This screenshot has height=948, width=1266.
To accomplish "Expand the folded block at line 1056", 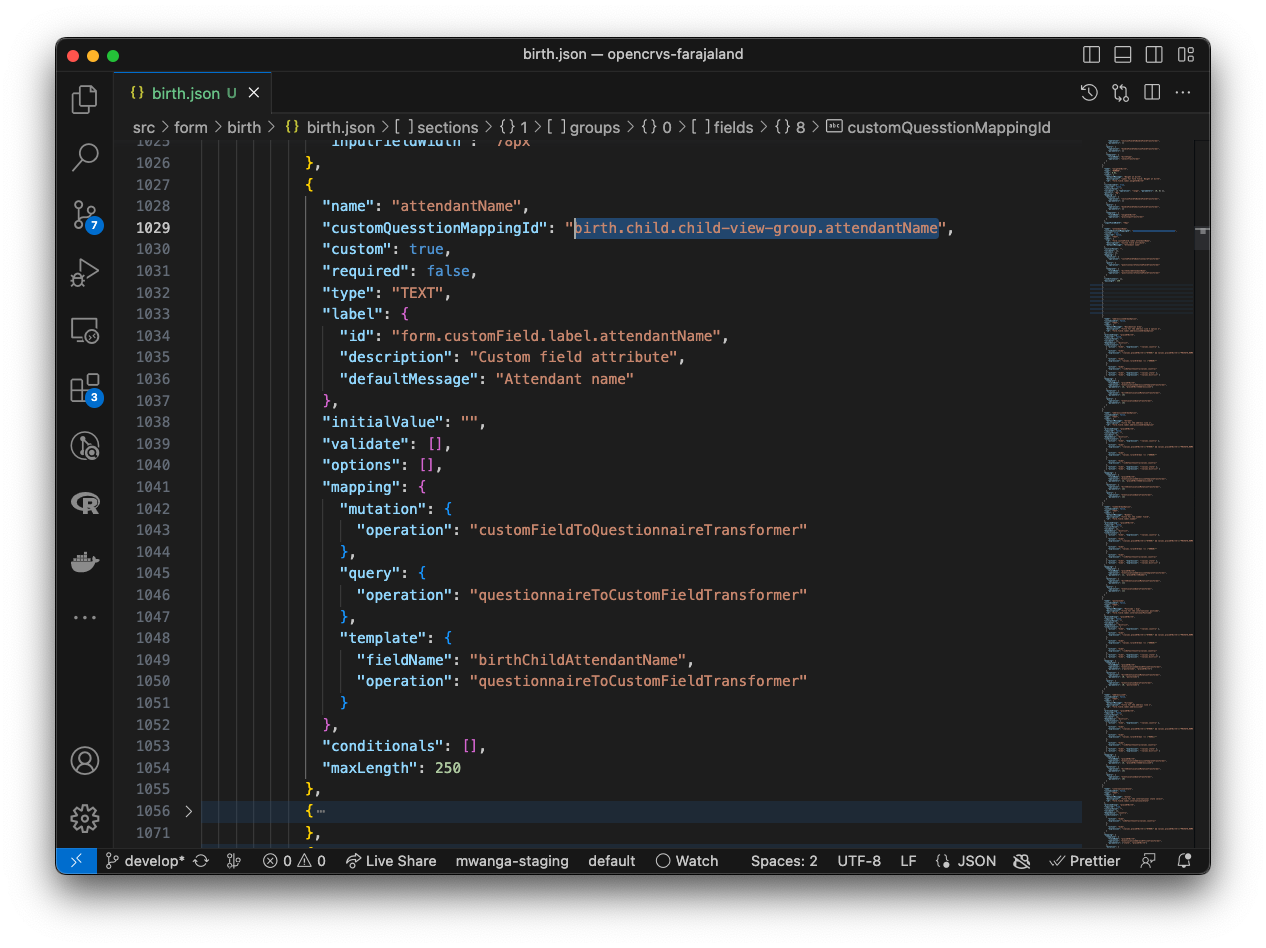I will pos(188,811).
